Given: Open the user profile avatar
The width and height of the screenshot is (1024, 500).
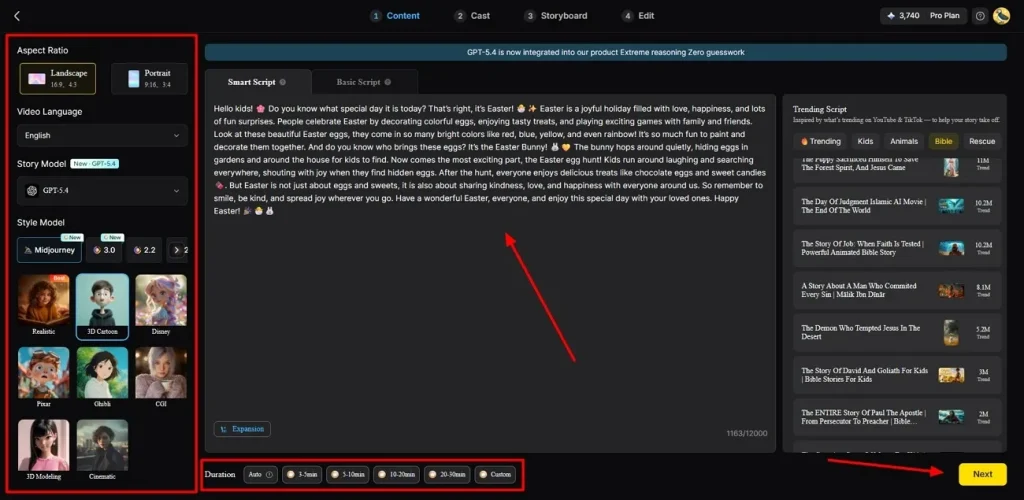Looking at the screenshot, I should pyautogui.click(x=1000, y=16).
